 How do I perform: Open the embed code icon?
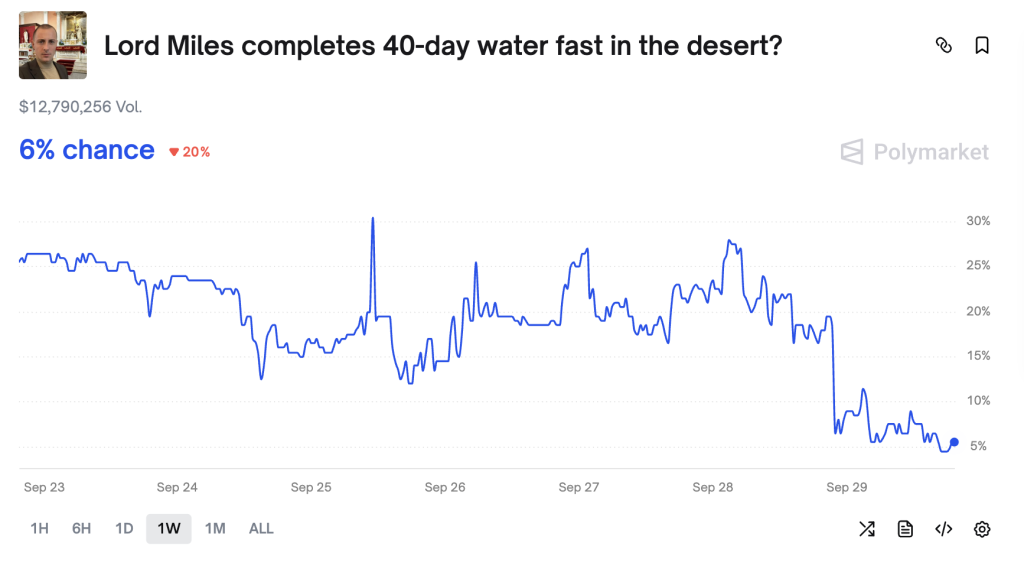[943, 529]
